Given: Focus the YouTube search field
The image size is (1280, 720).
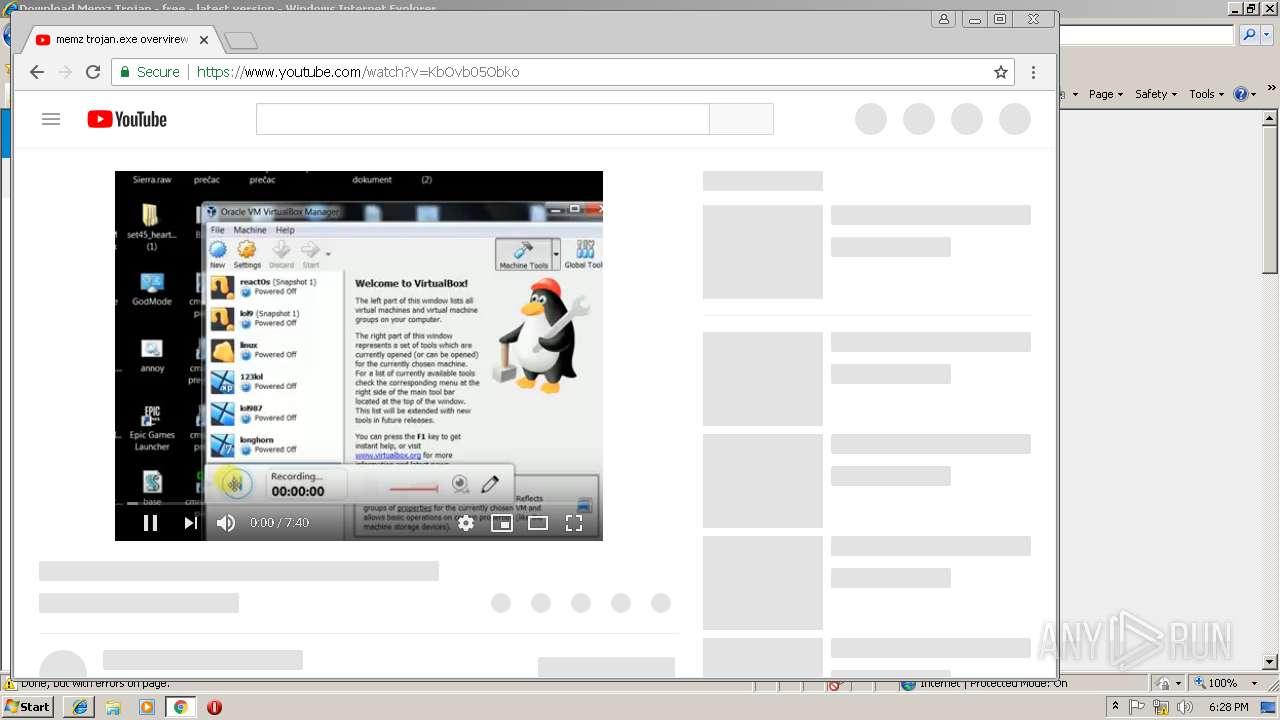Looking at the screenshot, I should click(x=482, y=119).
